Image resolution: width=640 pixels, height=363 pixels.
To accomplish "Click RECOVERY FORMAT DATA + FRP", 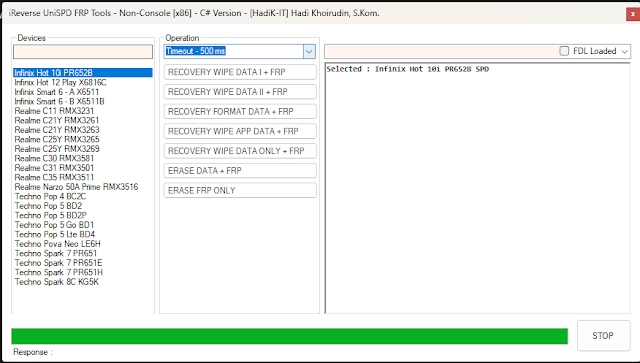I will [x=240, y=111].
